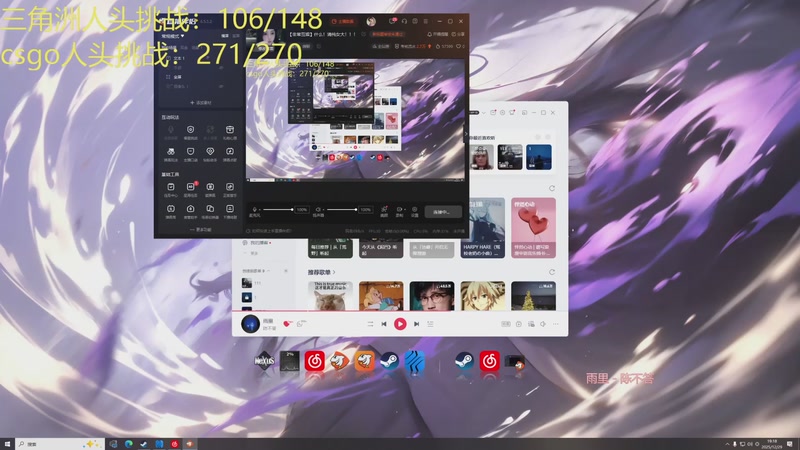Open the hamburger menu in stream app title bar
The height and width of the screenshot is (450, 800).
[426, 21]
